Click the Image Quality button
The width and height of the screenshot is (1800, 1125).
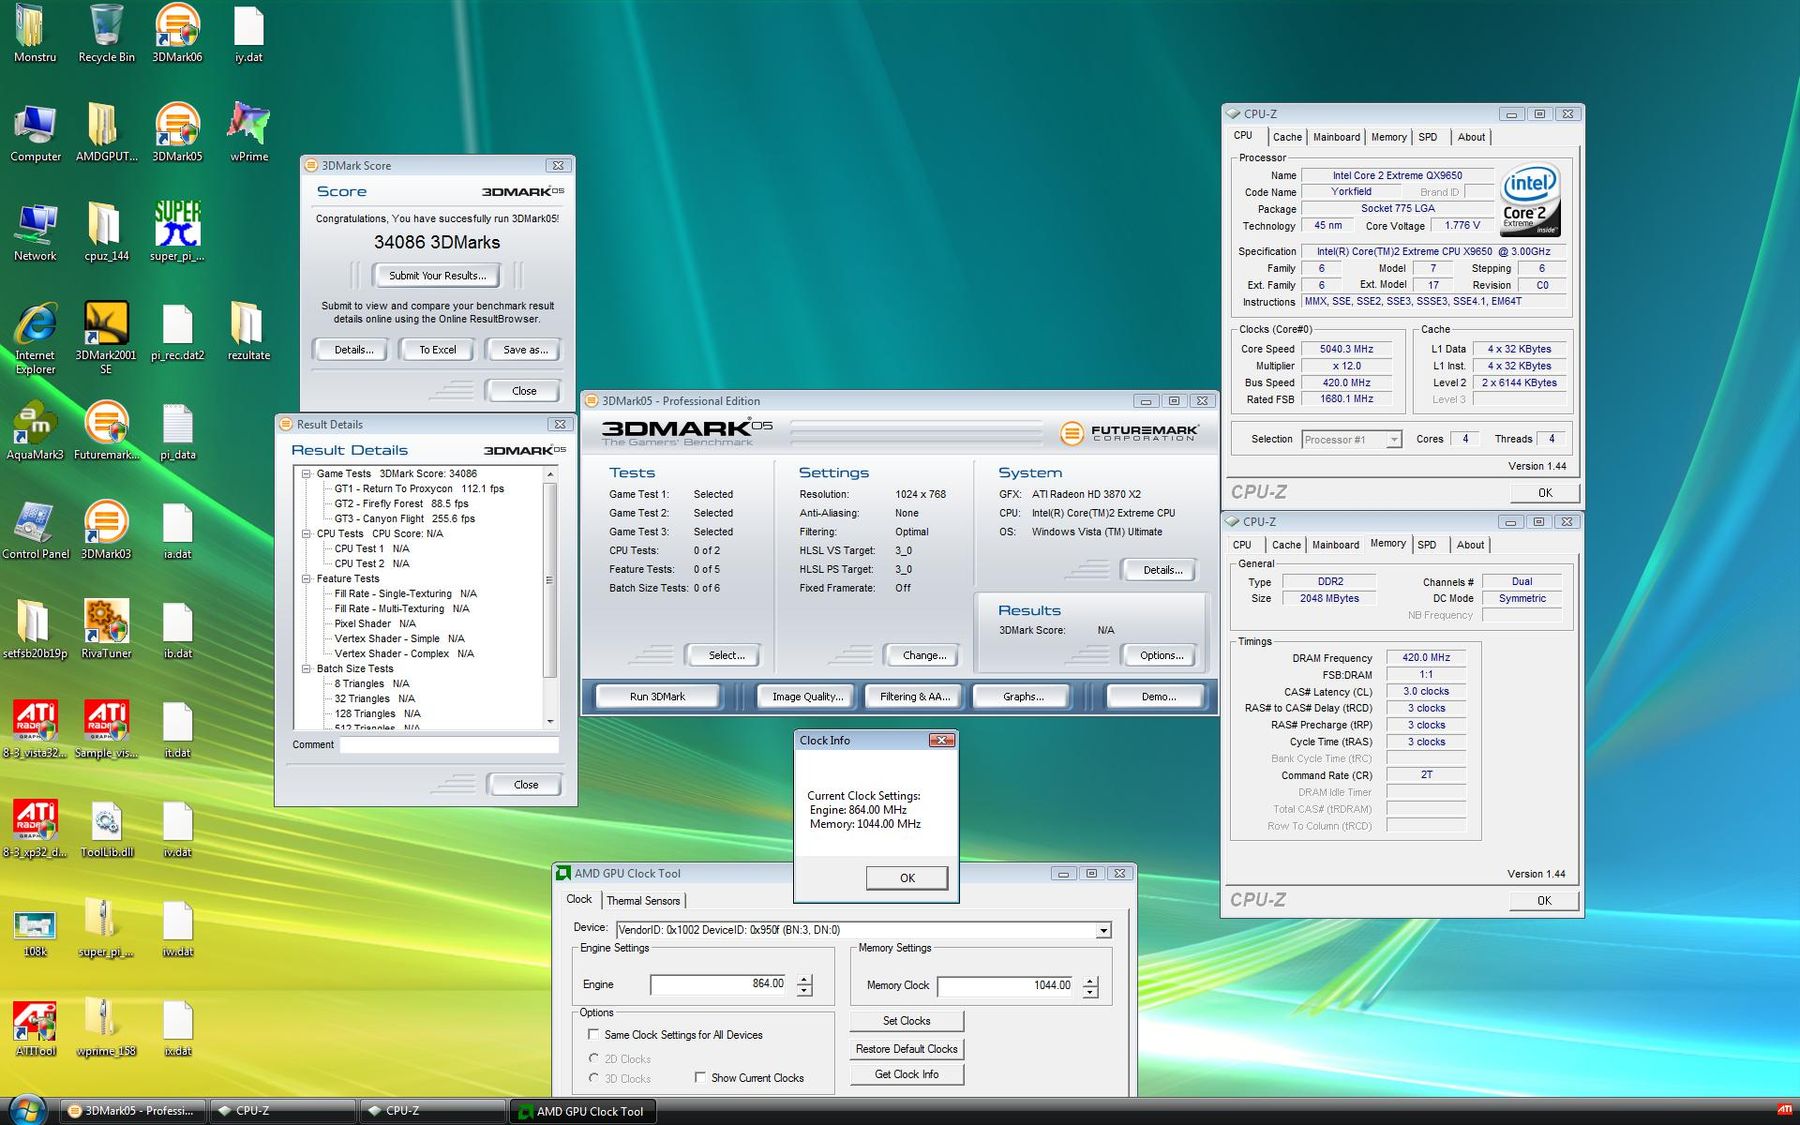(x=807, y=697)
